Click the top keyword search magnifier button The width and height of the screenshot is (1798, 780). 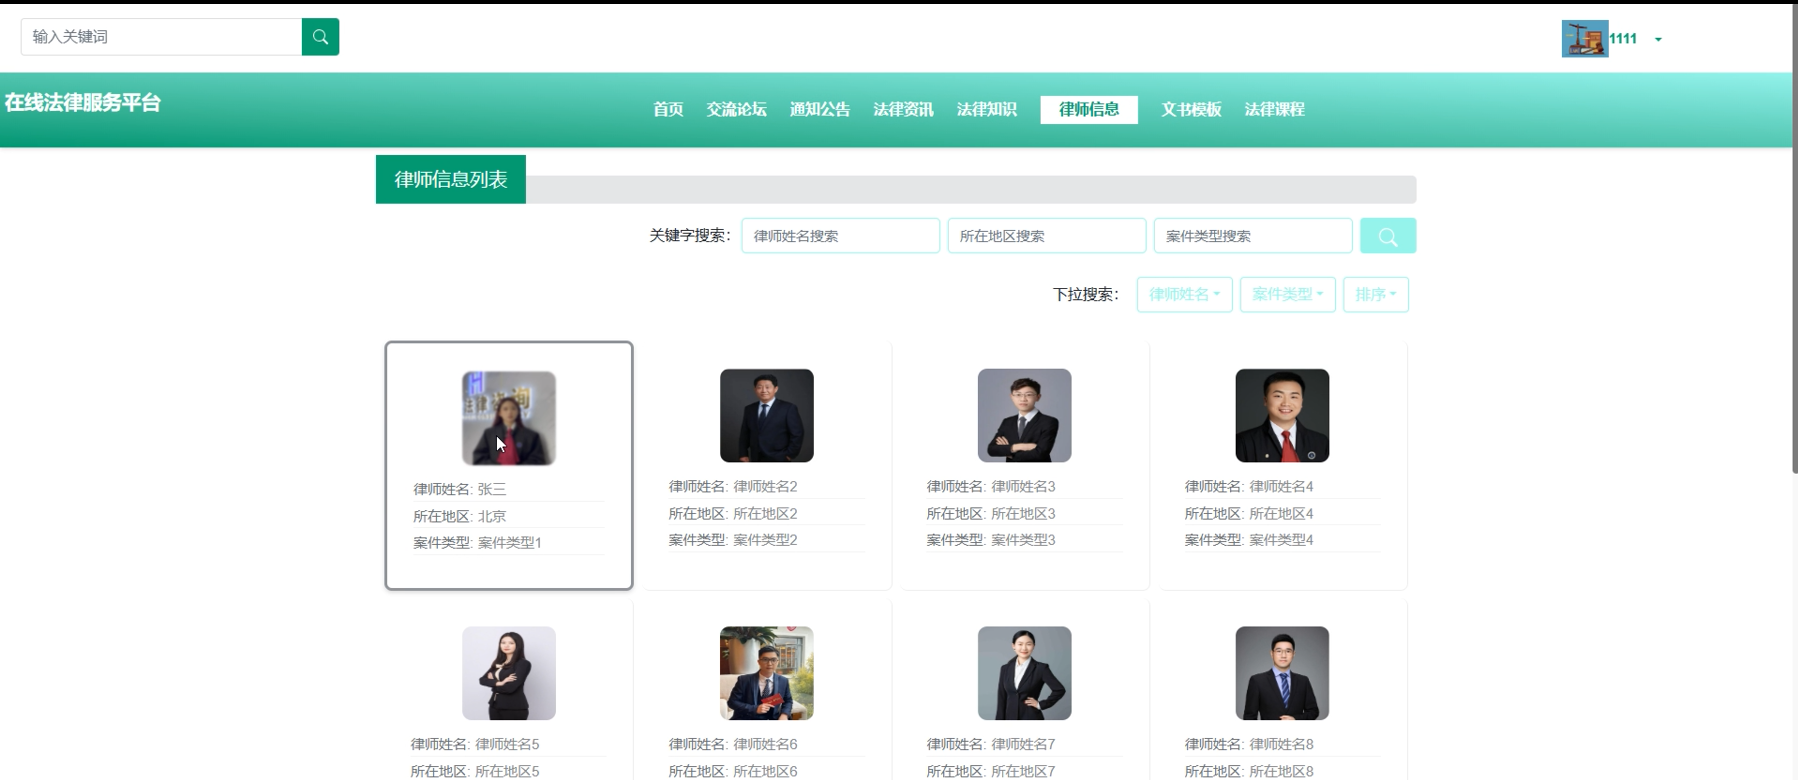[320, 37]
